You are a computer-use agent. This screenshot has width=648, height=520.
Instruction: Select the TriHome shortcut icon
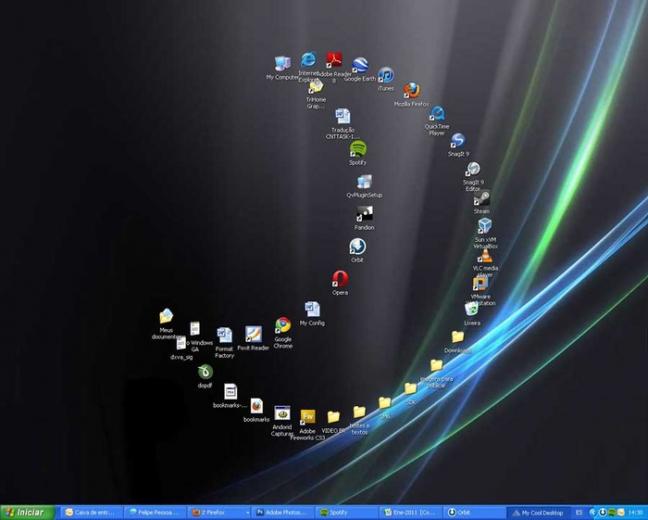coord(316,86)
